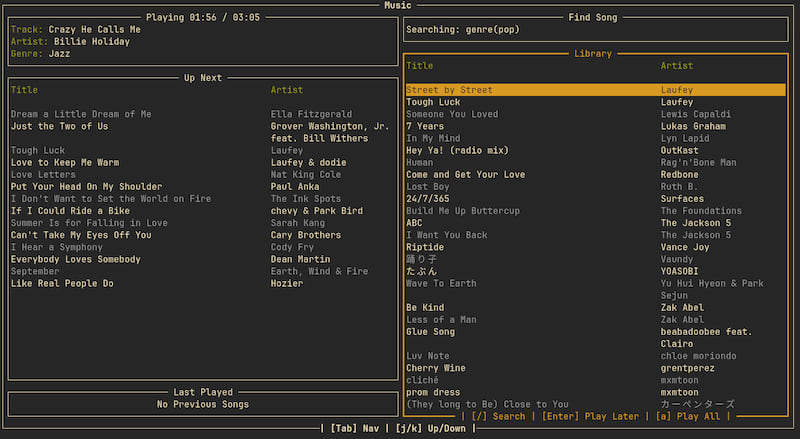
Task: Click the Last Played panel title
Action: [202, 392]
